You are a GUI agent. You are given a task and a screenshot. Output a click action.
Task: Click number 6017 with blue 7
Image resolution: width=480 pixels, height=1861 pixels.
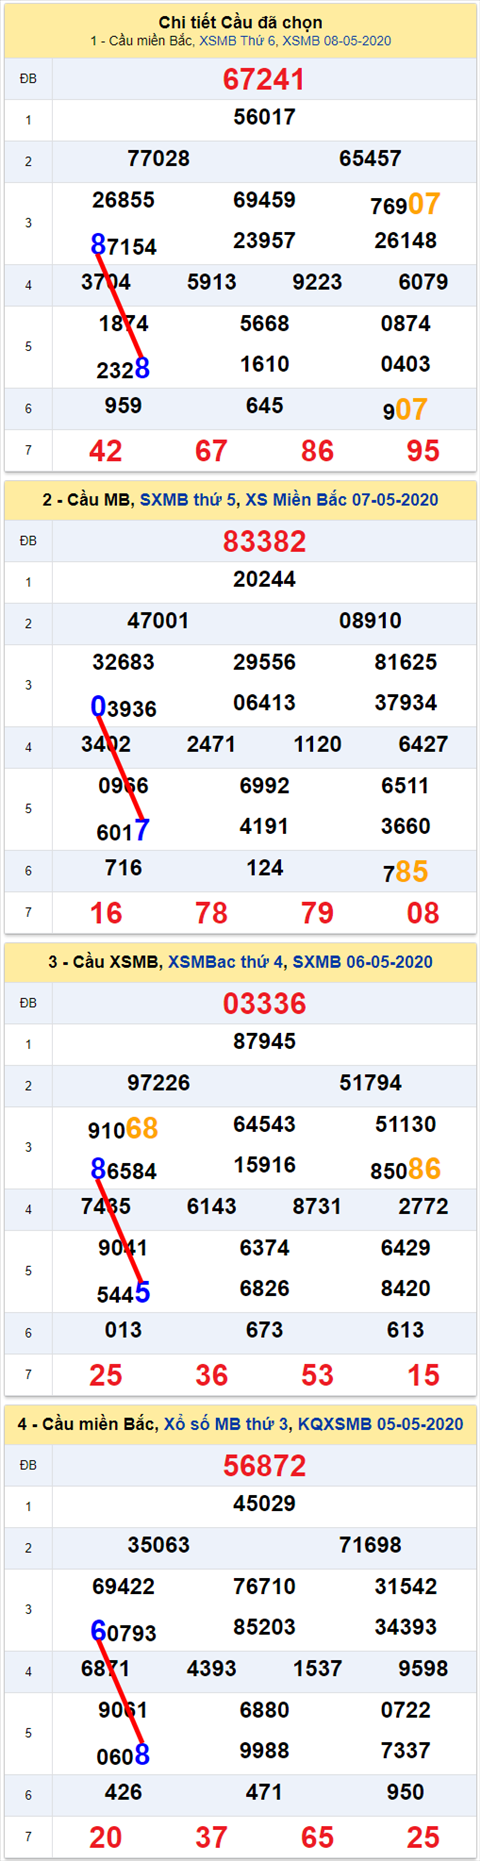(x=123, y=832)
